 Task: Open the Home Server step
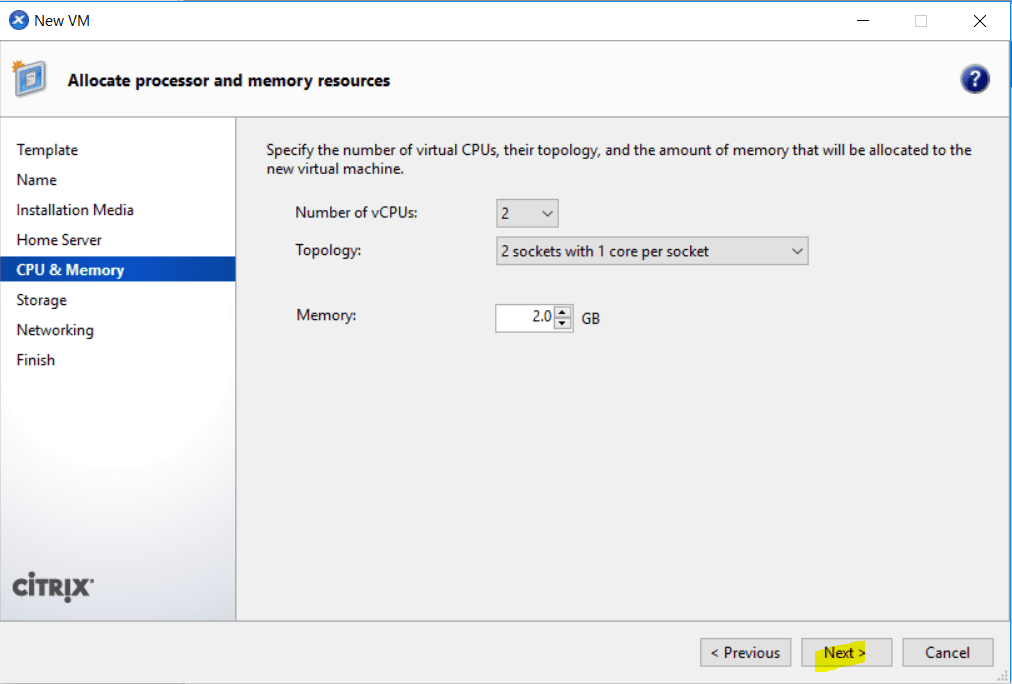click(61, 239)
